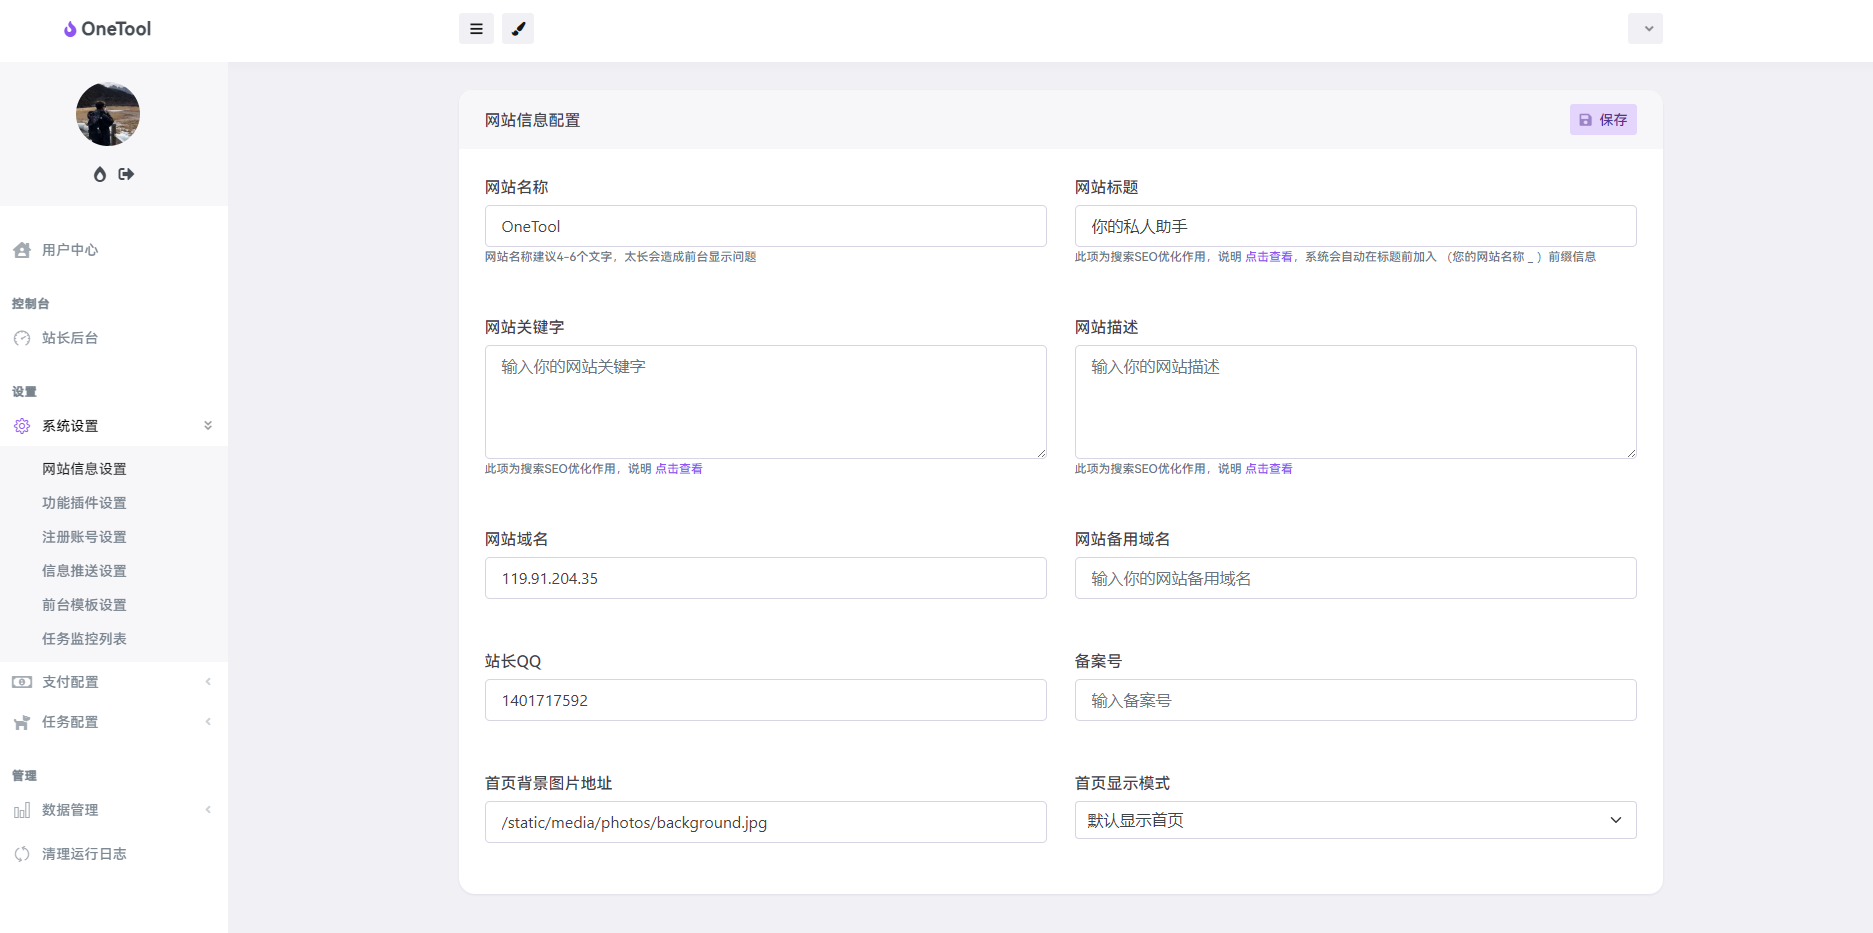Focus the 网站名称 input field
The height and width of the screenshot is (933, 1873).
(x=766, y=226)
